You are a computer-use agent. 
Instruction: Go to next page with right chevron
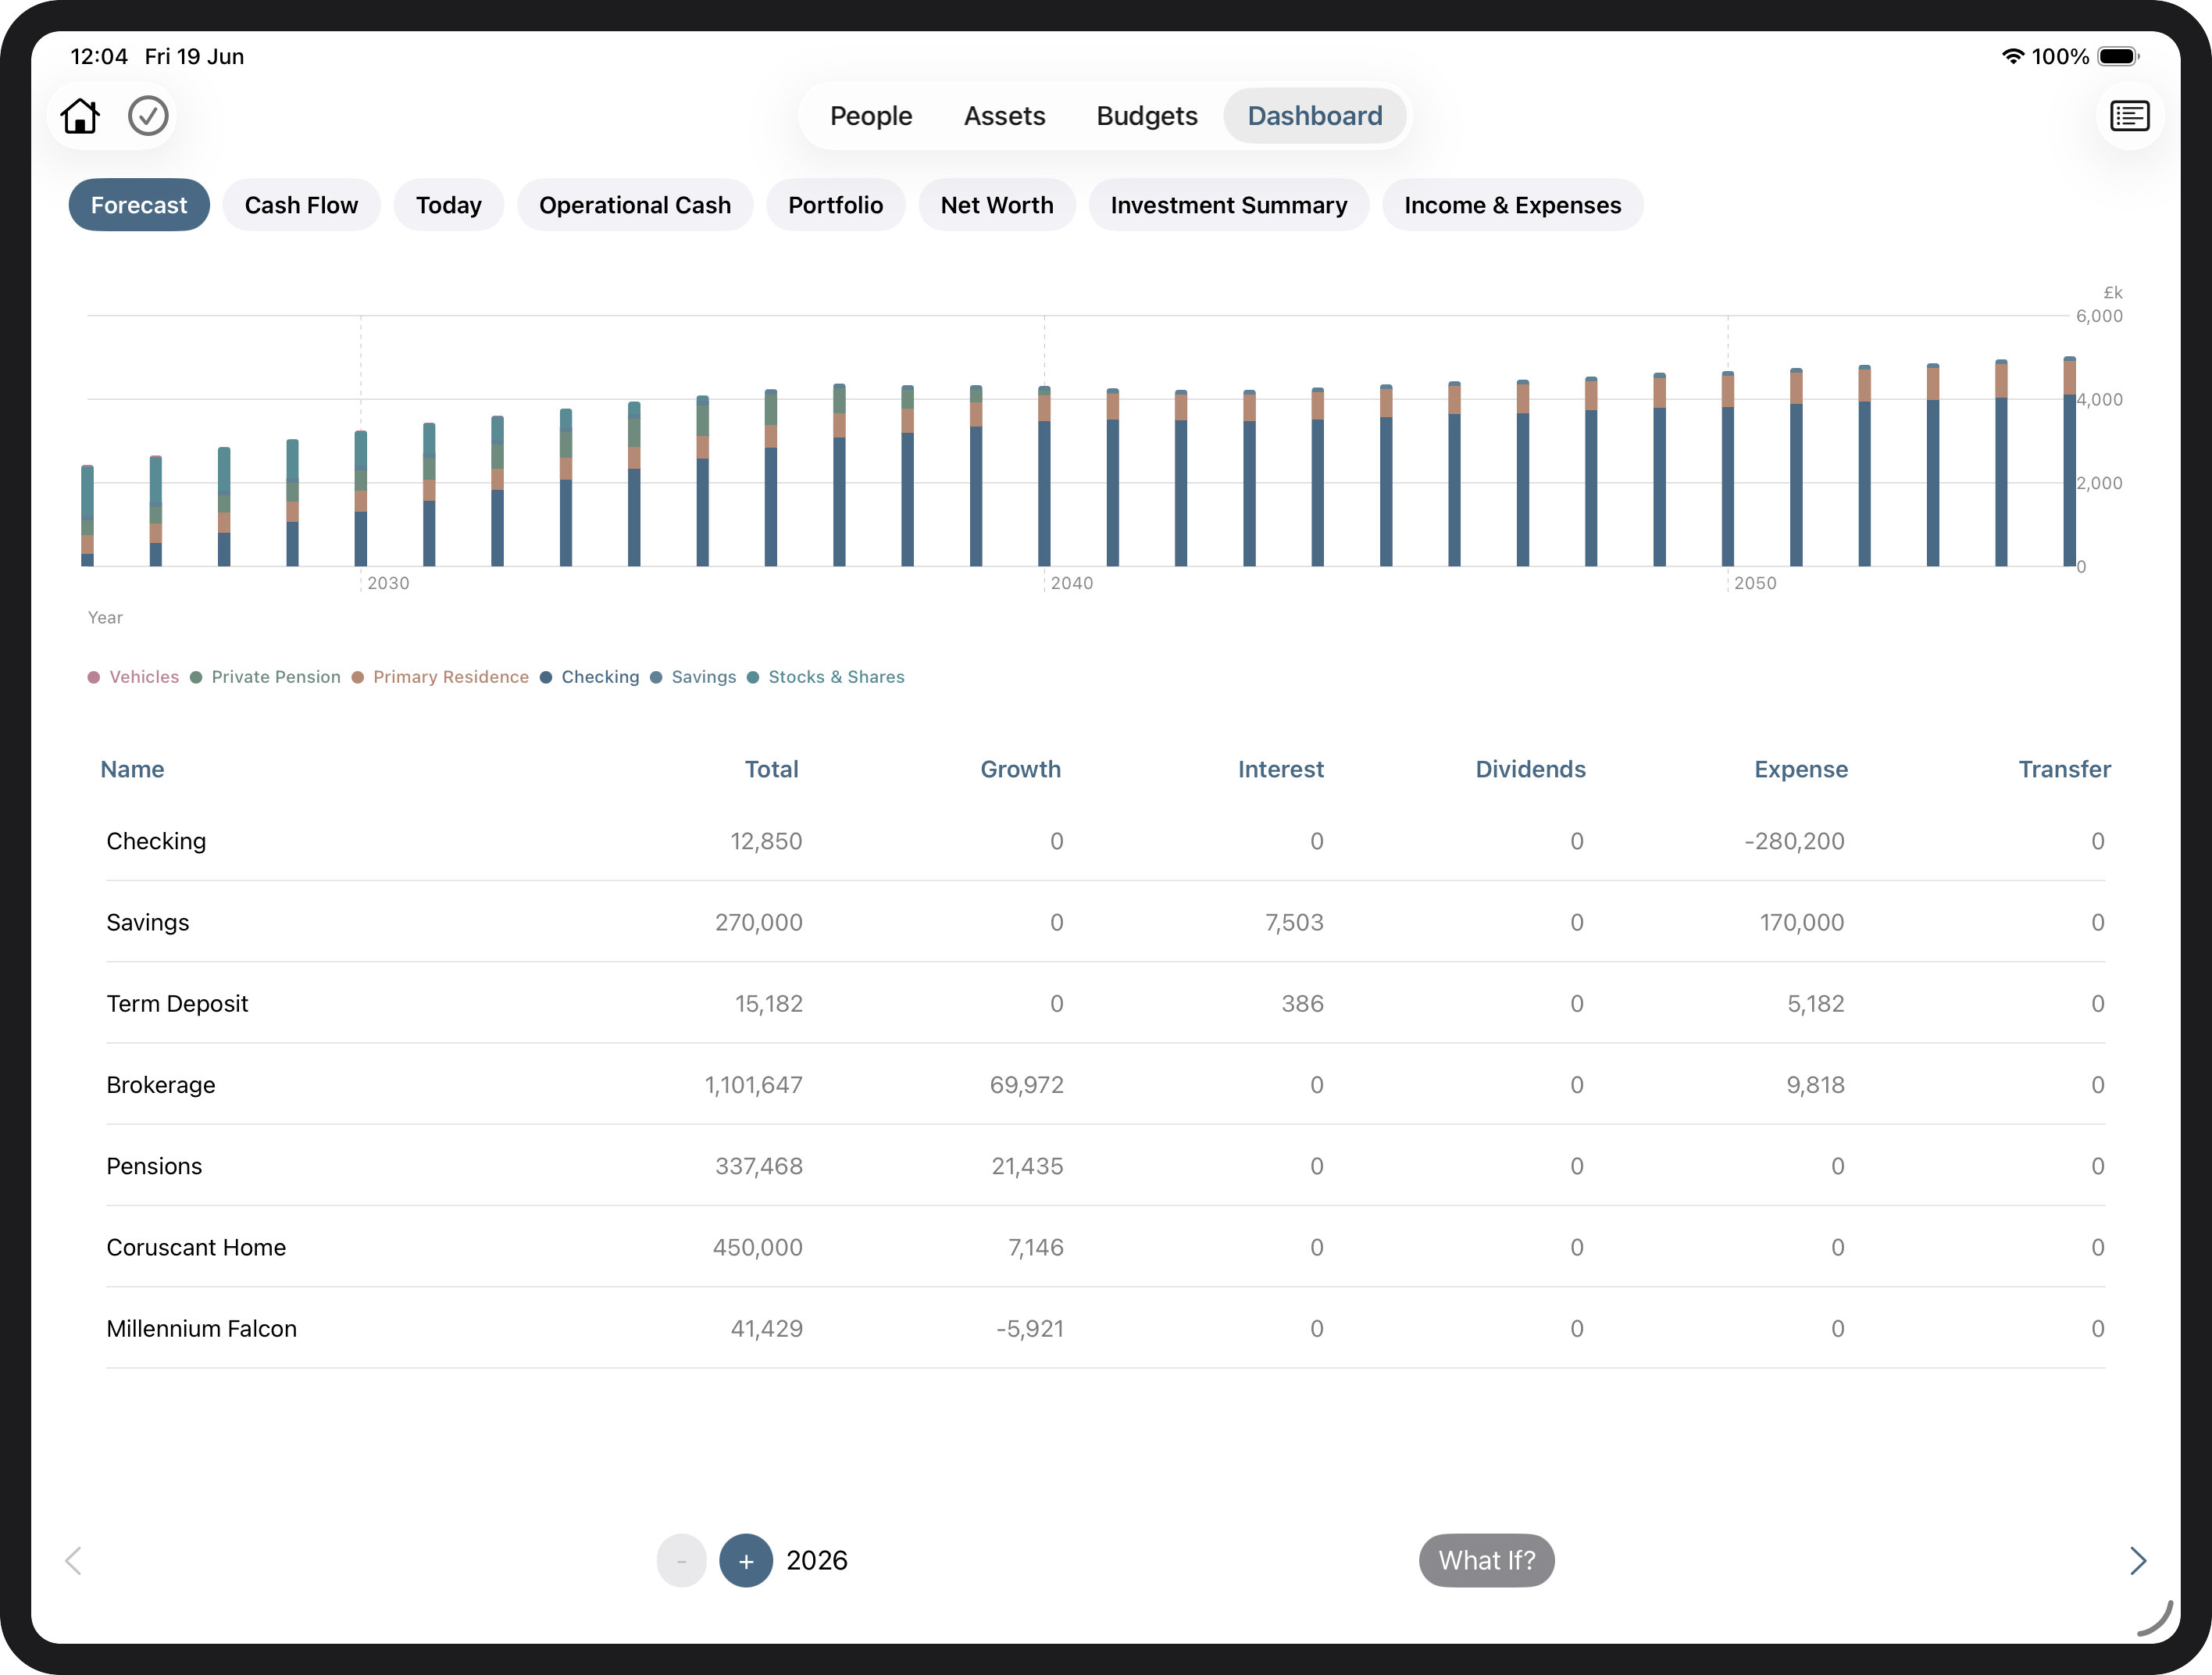click(2138, 1560)
